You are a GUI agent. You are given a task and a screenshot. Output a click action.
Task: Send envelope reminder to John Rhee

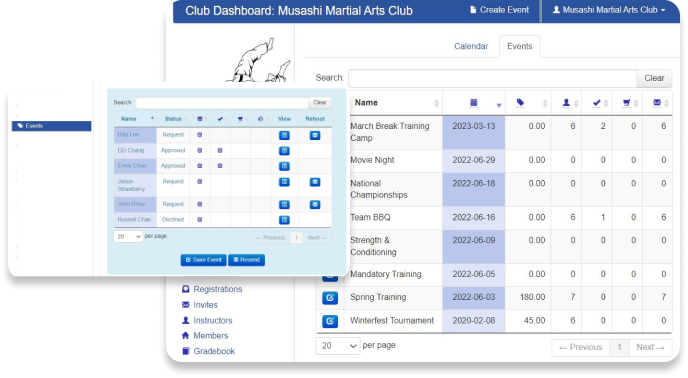click(315, 205)
